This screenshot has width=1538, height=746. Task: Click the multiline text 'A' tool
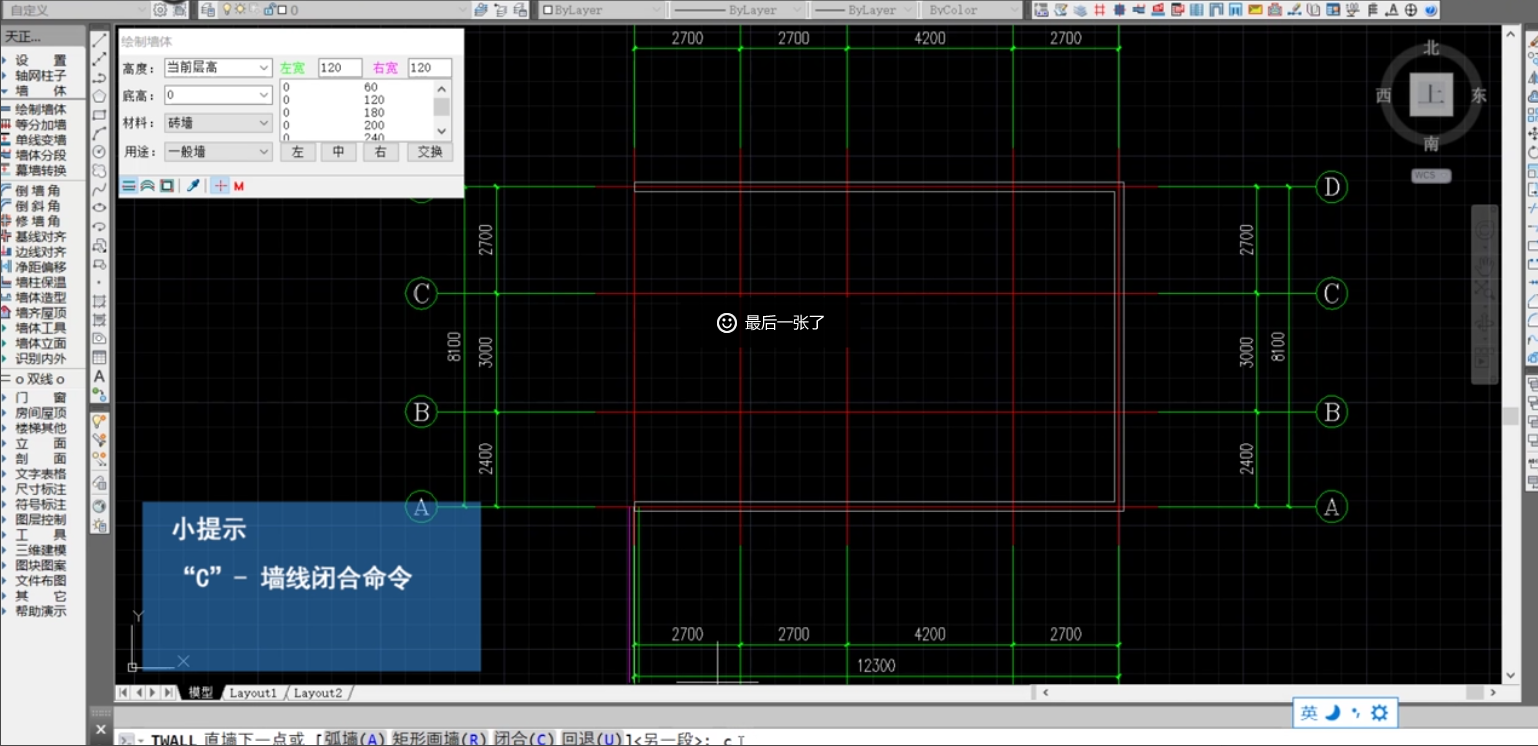pyautogui.click(x=99, y=376)
